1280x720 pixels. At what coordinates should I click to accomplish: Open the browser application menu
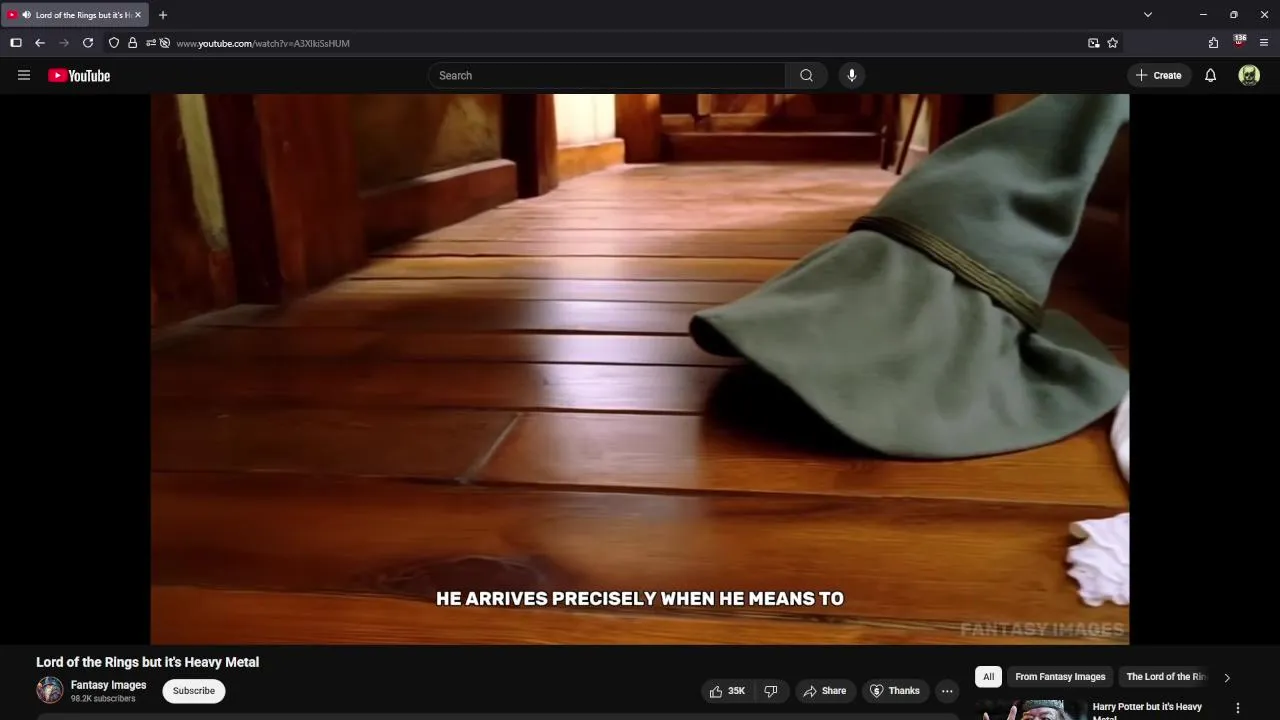(1264, 43)
